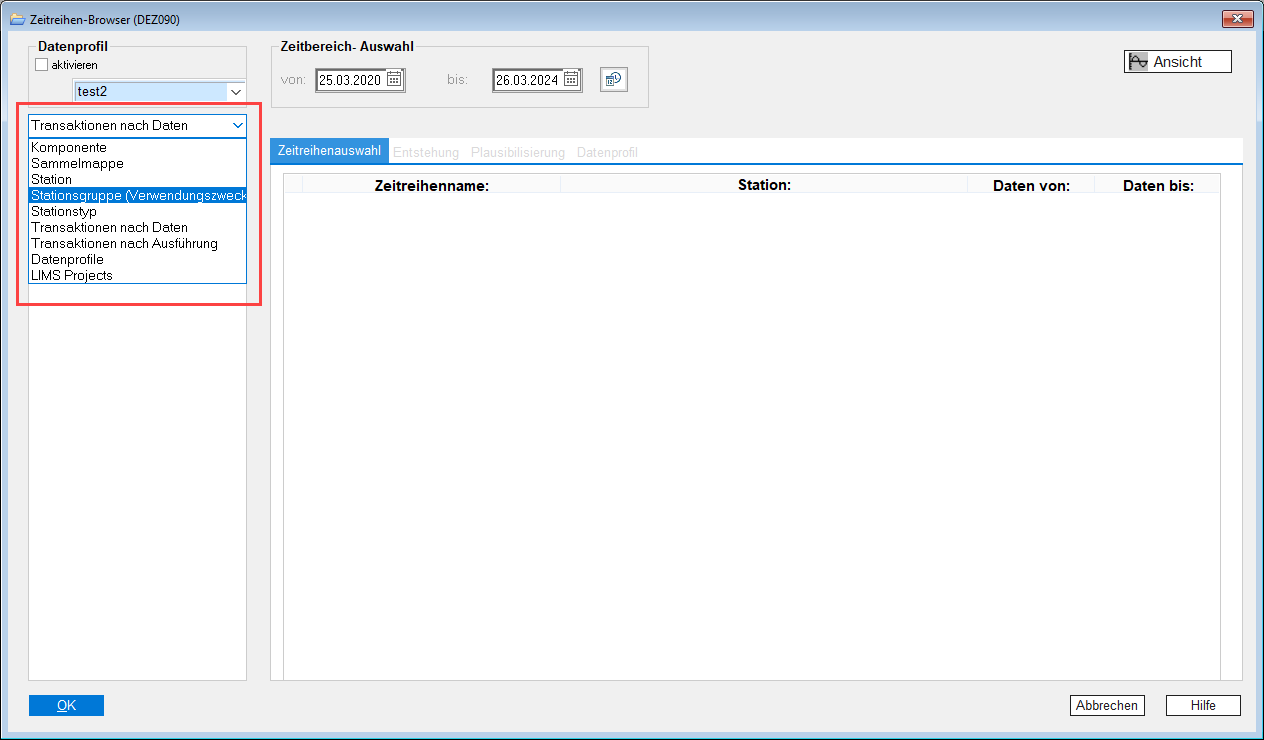This screenshot has height=740, width=1264.
Task: Choose 'Transaktionen nach Ausführung' option
Action: pos(124,243)
